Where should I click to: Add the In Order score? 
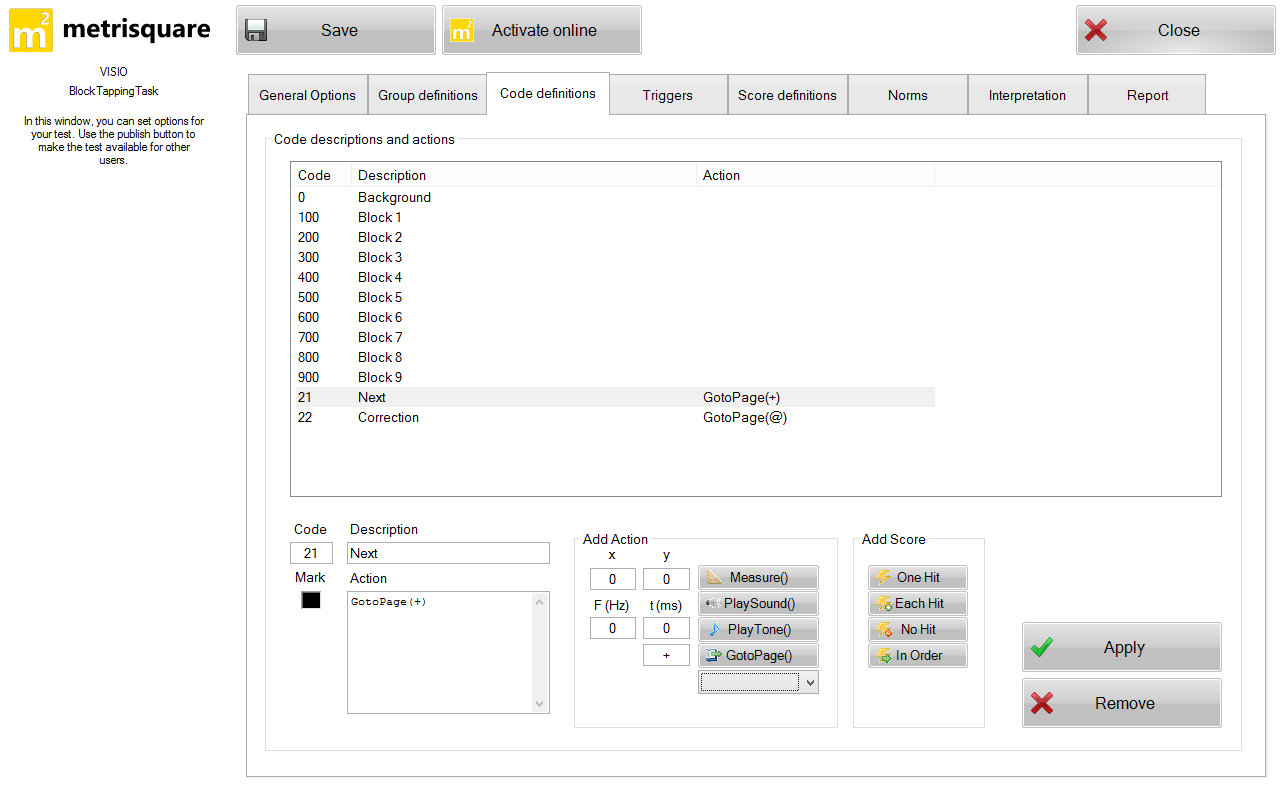coord(917,655)
